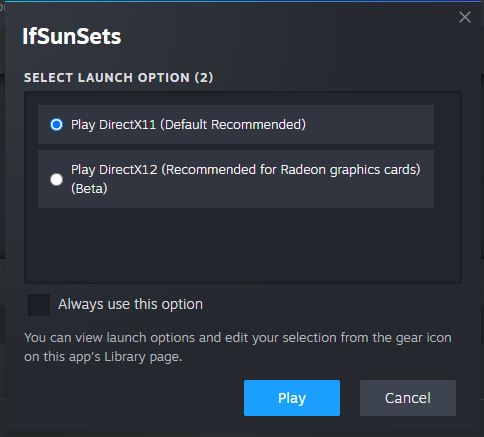The width and height of the screenshot is (484, 437).
Task: Launch the game with the Play button
Action: [x=292, y=398]
